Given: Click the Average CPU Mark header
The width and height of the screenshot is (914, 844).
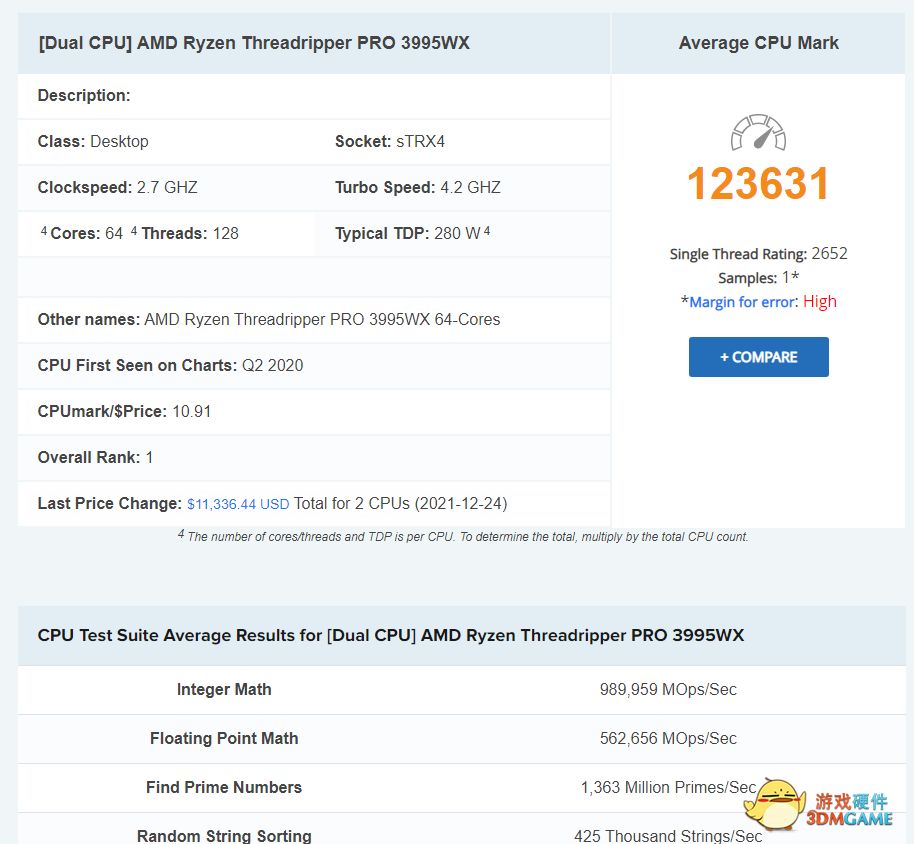Looking at the screenshot, I should point(758,43).
